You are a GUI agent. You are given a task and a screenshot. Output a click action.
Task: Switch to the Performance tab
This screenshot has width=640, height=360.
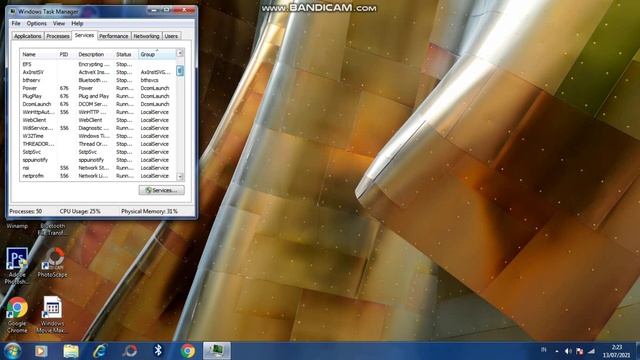pos(114,36)
